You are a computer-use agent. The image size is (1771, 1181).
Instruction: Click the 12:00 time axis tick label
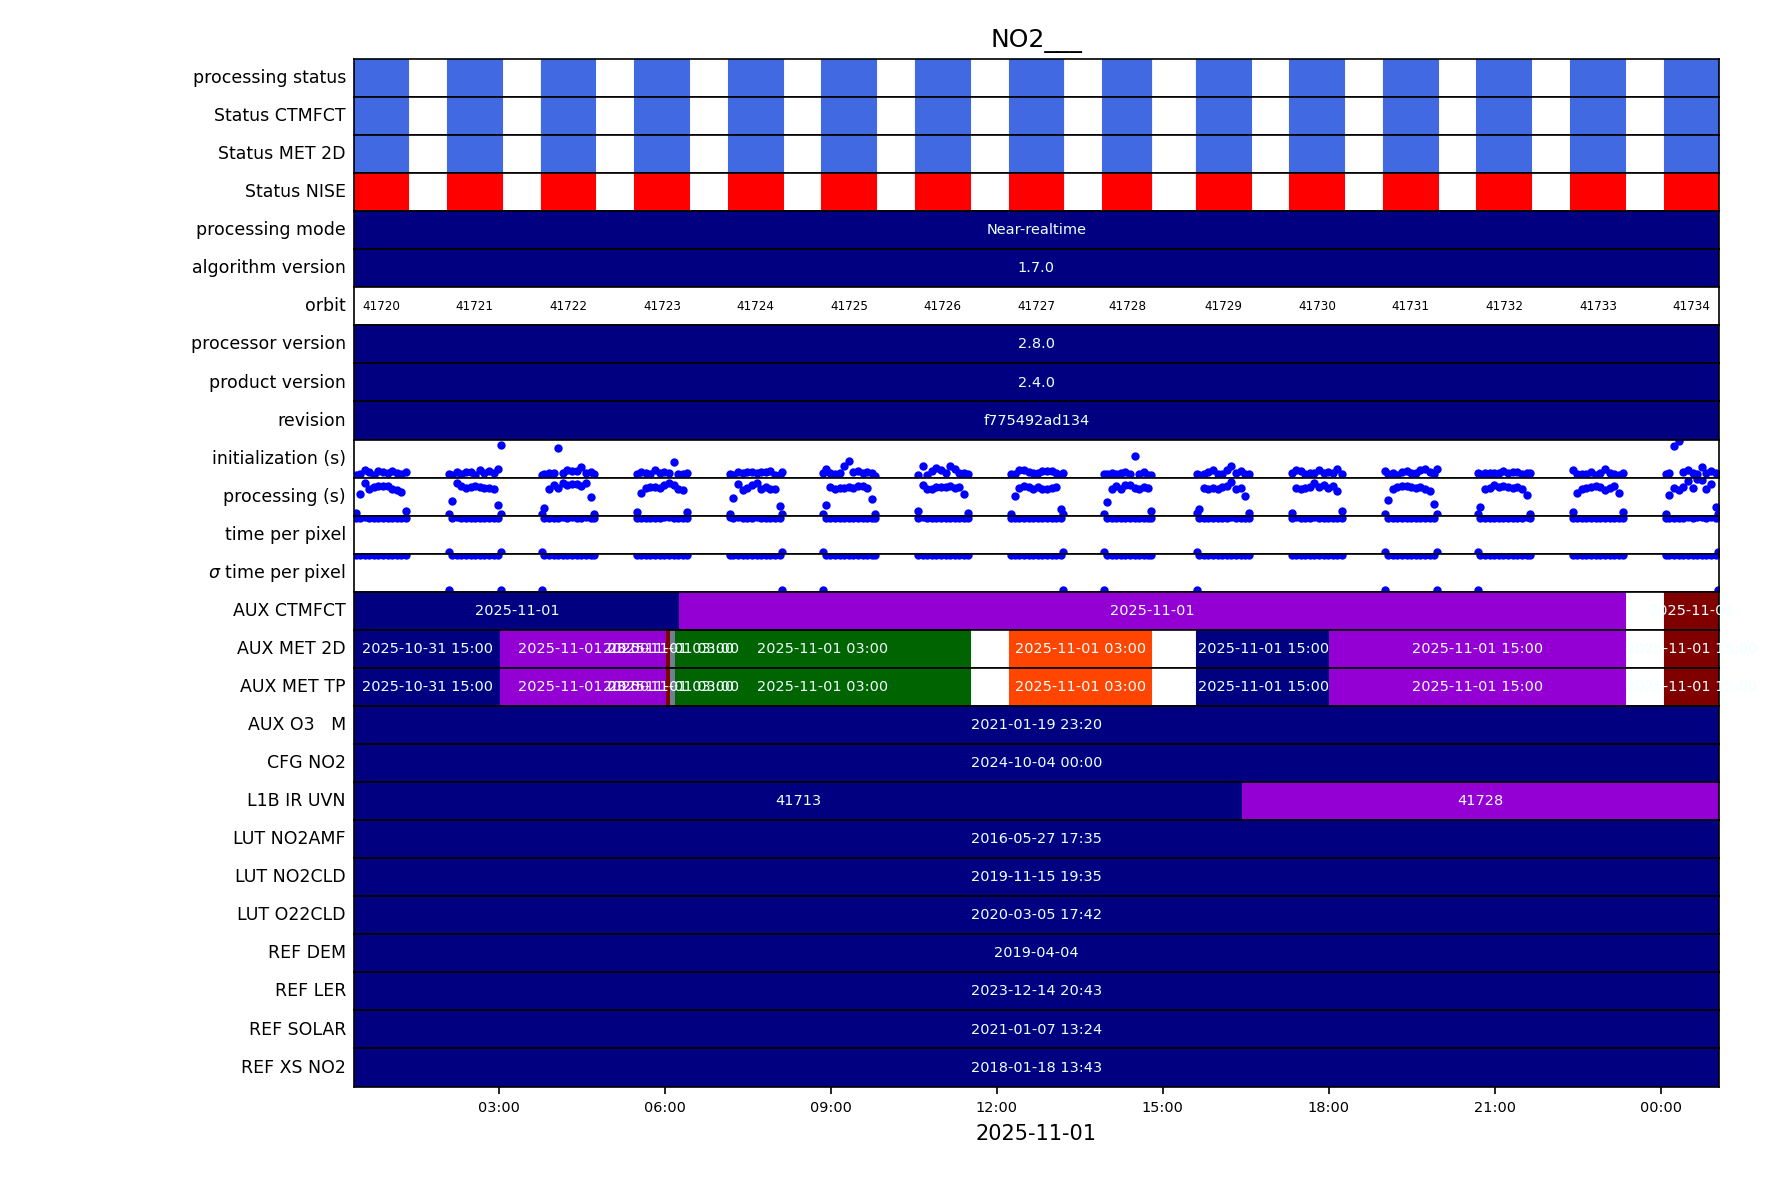(996, 1108)
